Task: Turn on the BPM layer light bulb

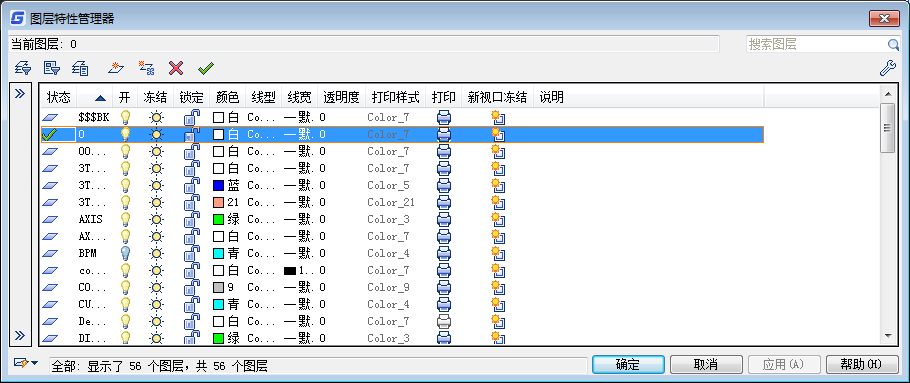Action: pyautogui.click(x=125, y=253)
